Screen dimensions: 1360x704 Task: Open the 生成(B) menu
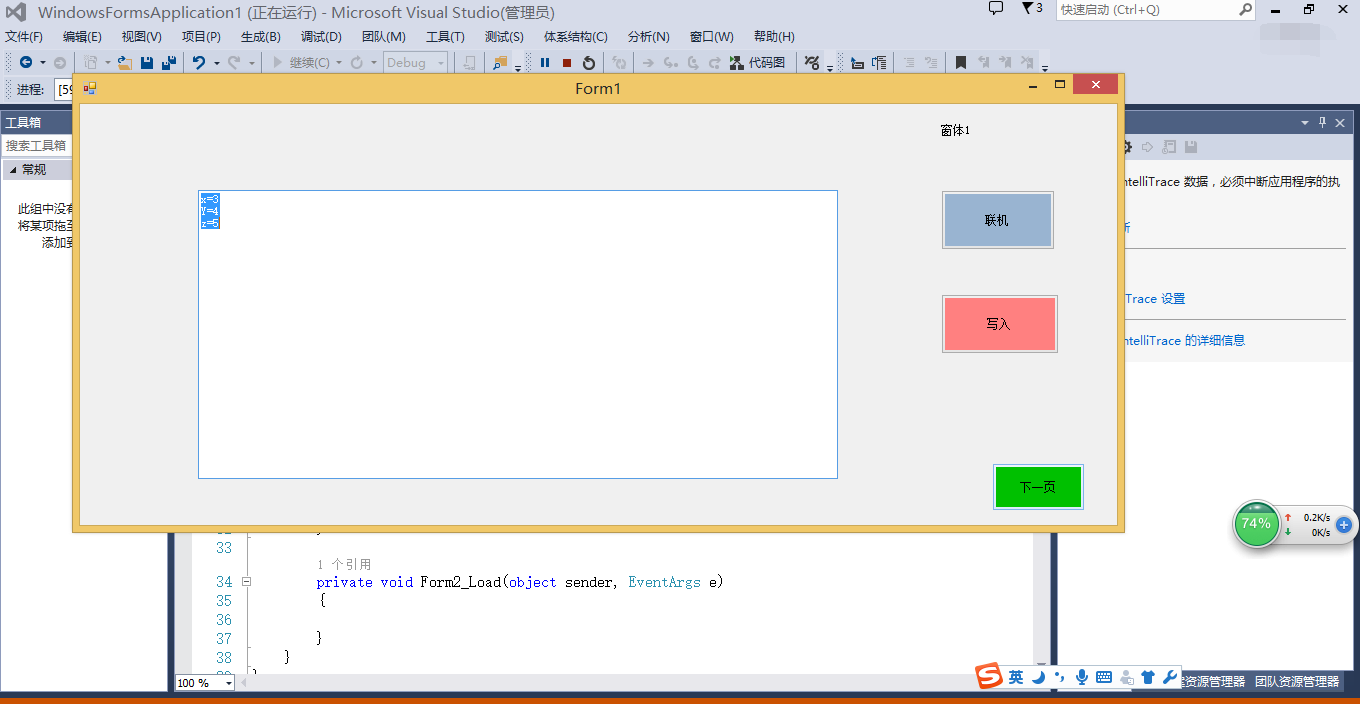point(261,37)
